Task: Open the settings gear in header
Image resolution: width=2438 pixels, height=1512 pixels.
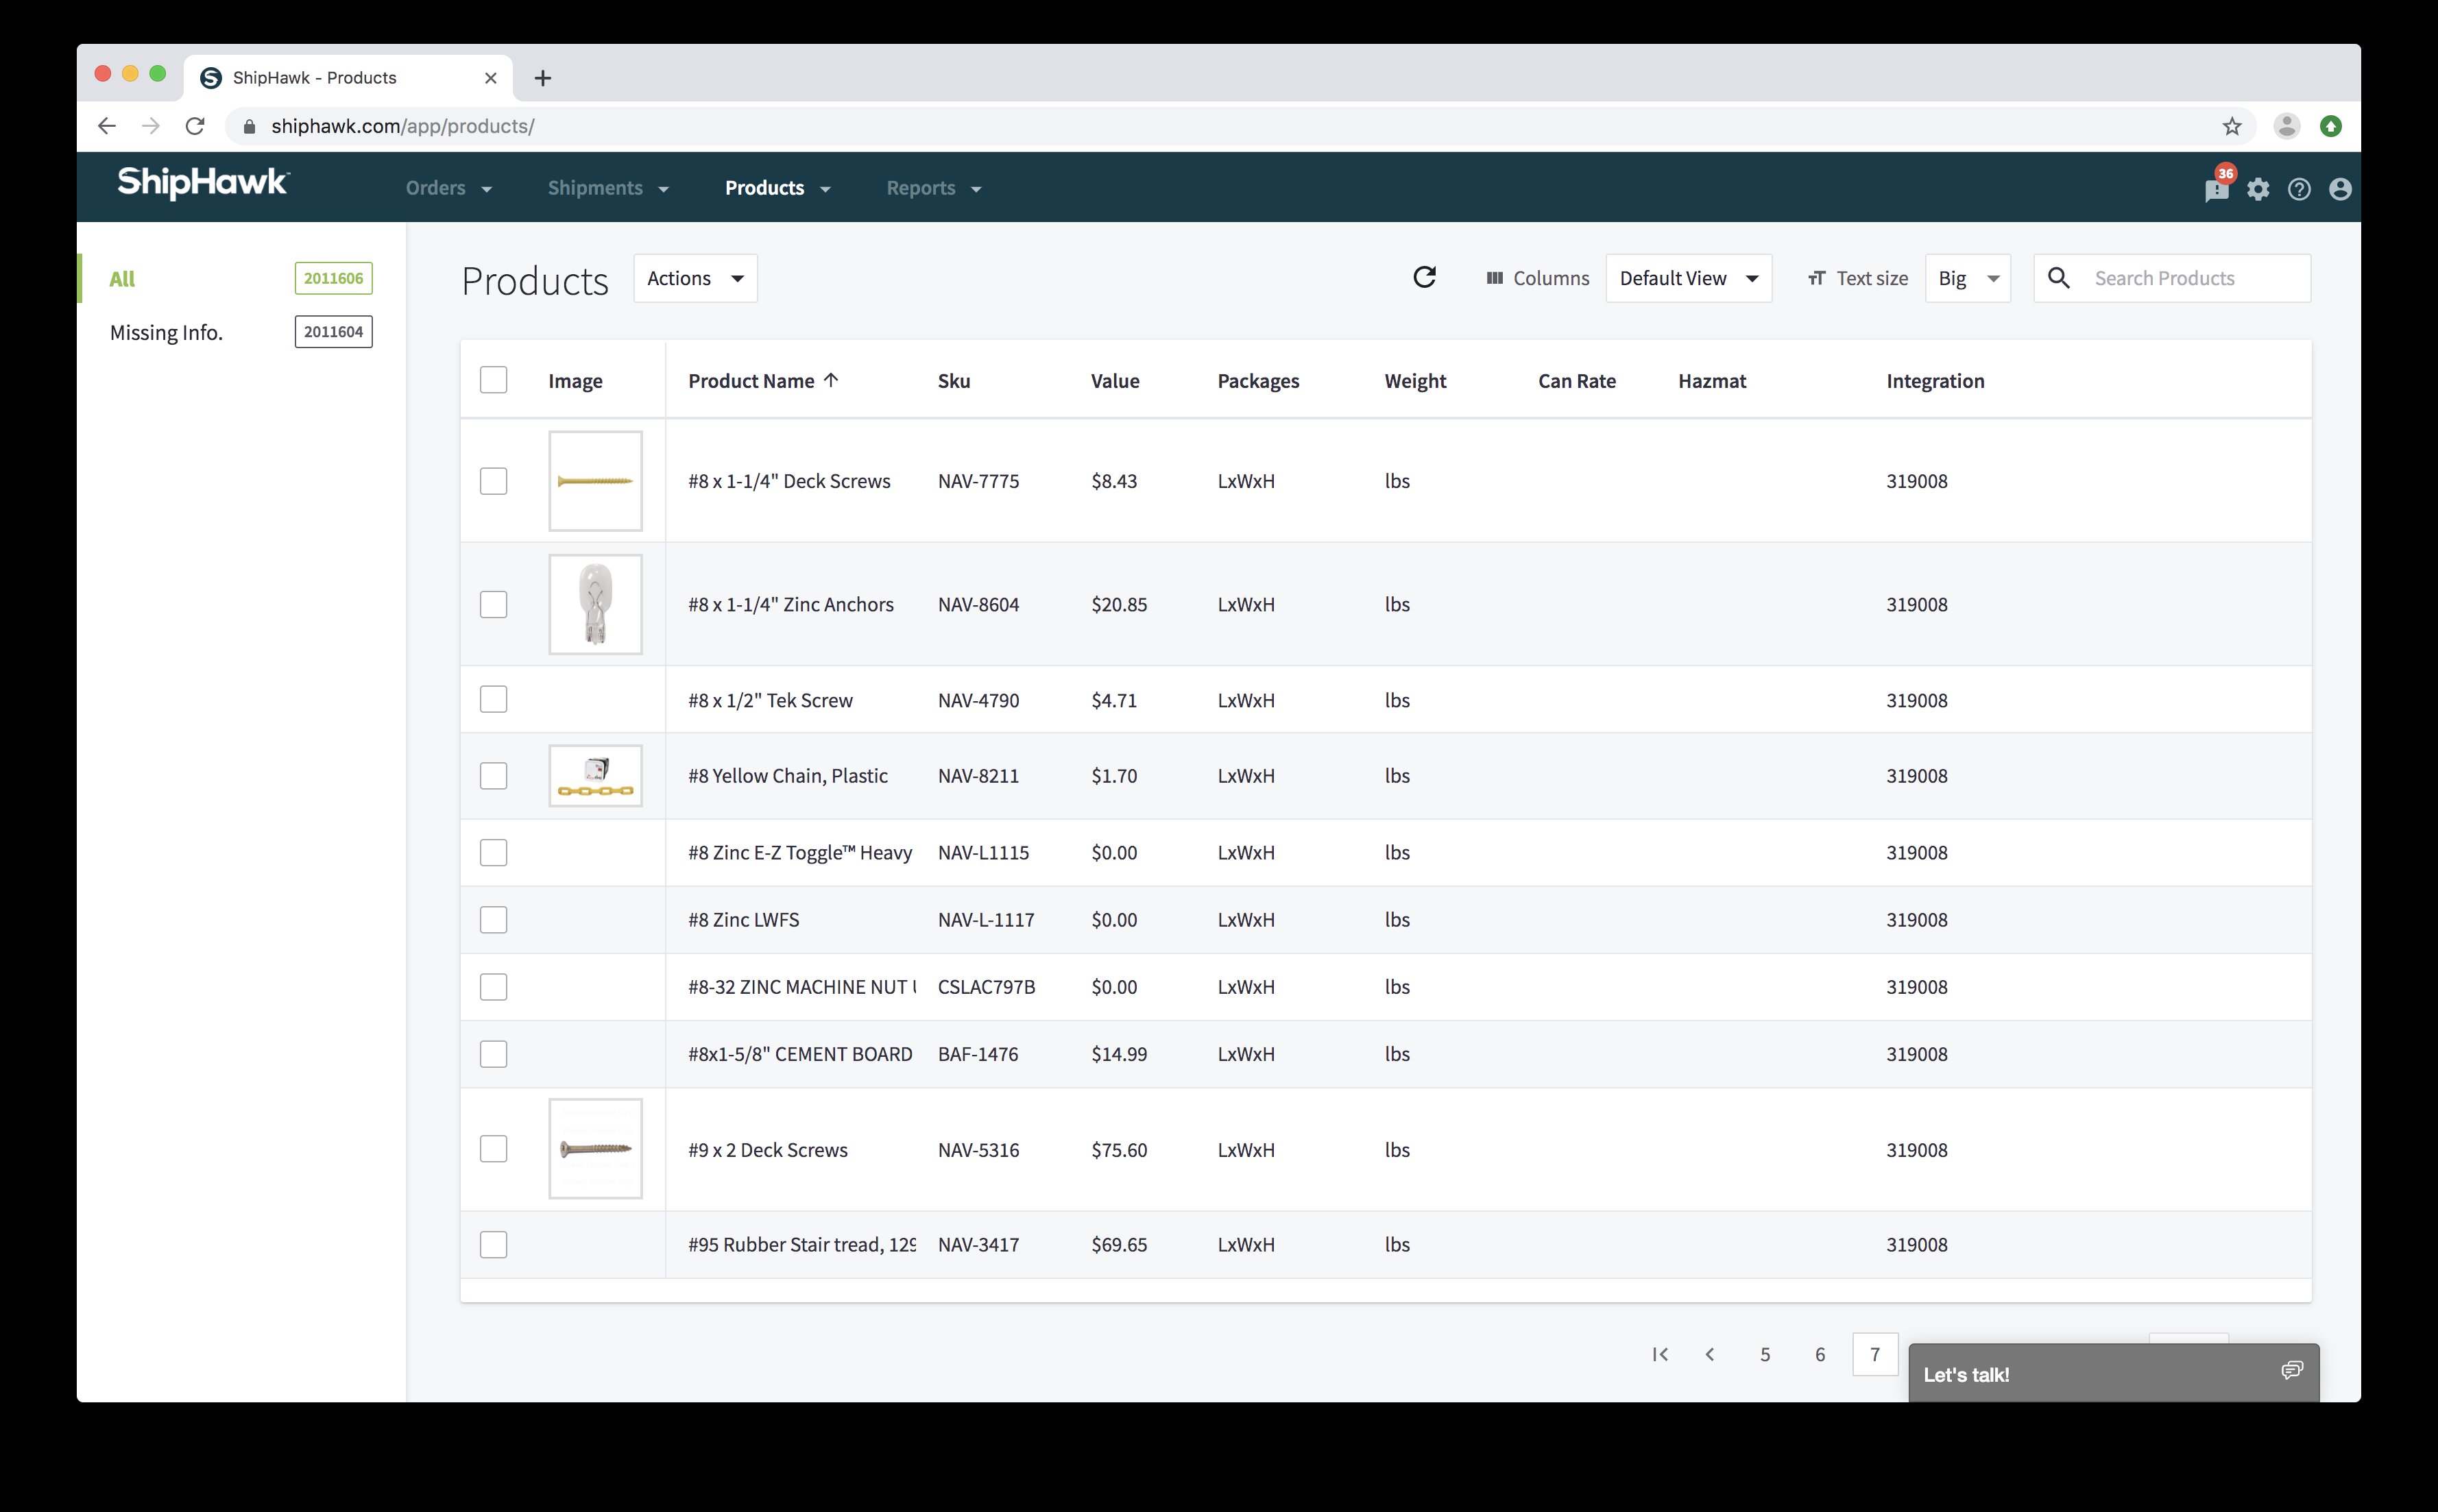Action: coord(2258,189)
